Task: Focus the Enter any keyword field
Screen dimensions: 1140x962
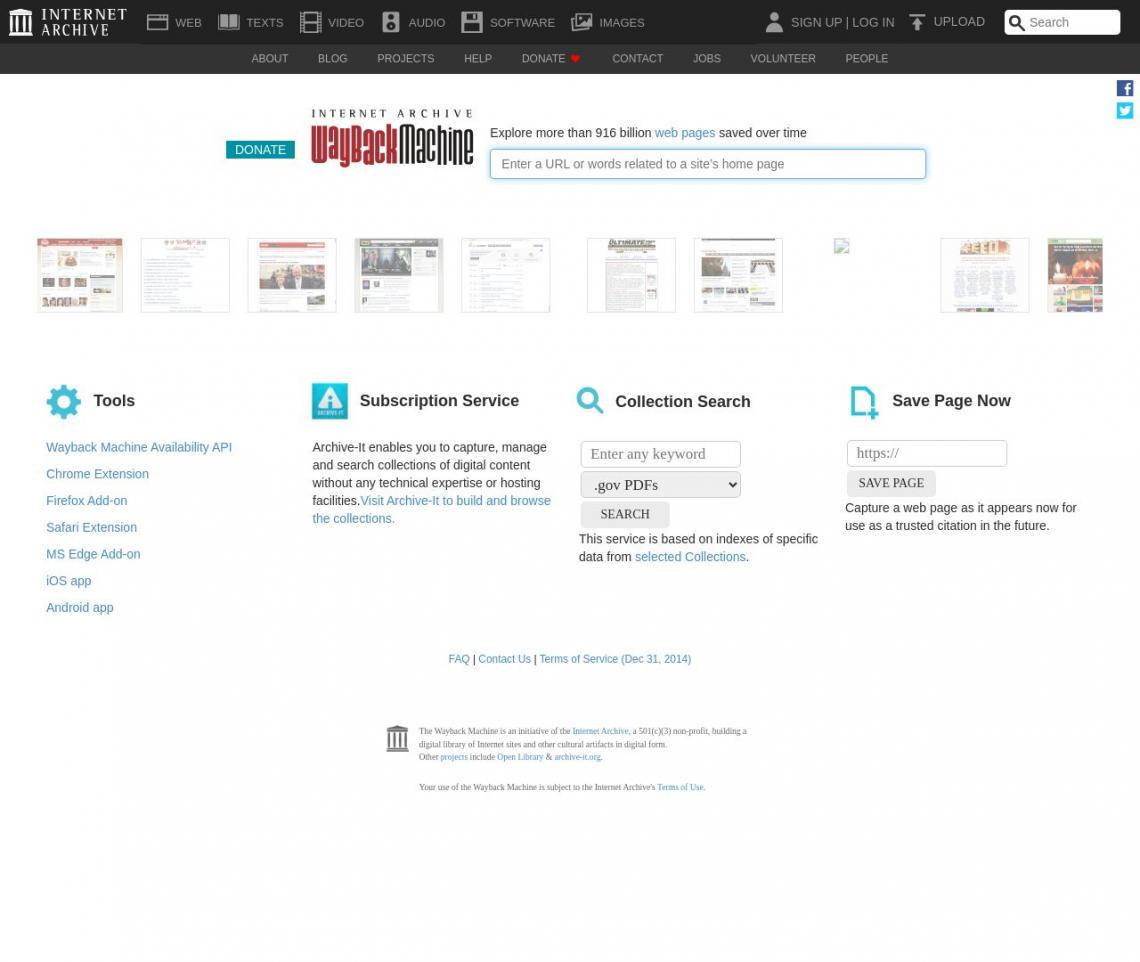Action: [660, 454]
